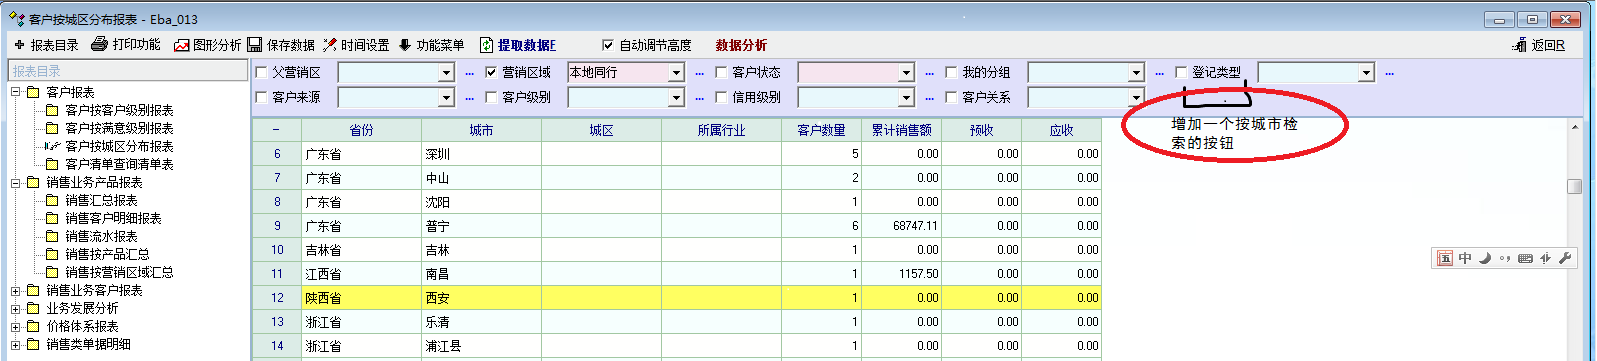1597x361 pixels.
Task: Click the 返回 icon at top right
Action: coord(1520,45)
